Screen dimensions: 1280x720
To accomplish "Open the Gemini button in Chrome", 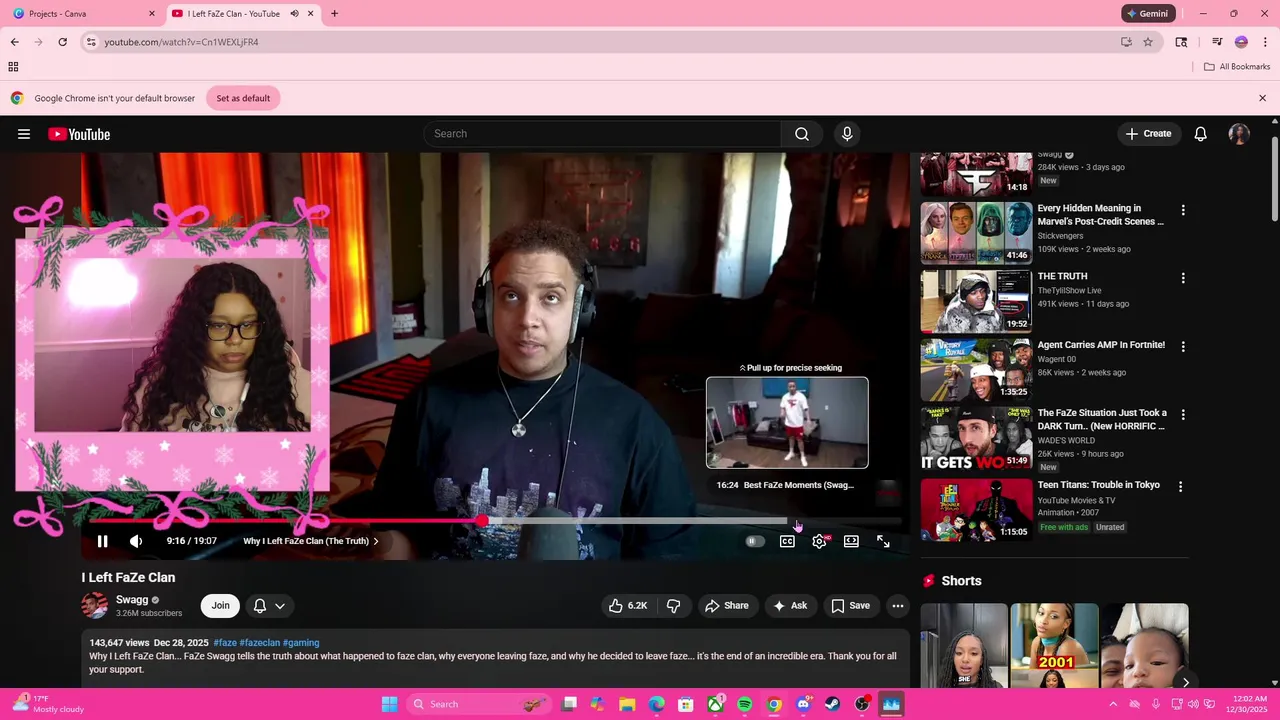I will (1146, 14).
